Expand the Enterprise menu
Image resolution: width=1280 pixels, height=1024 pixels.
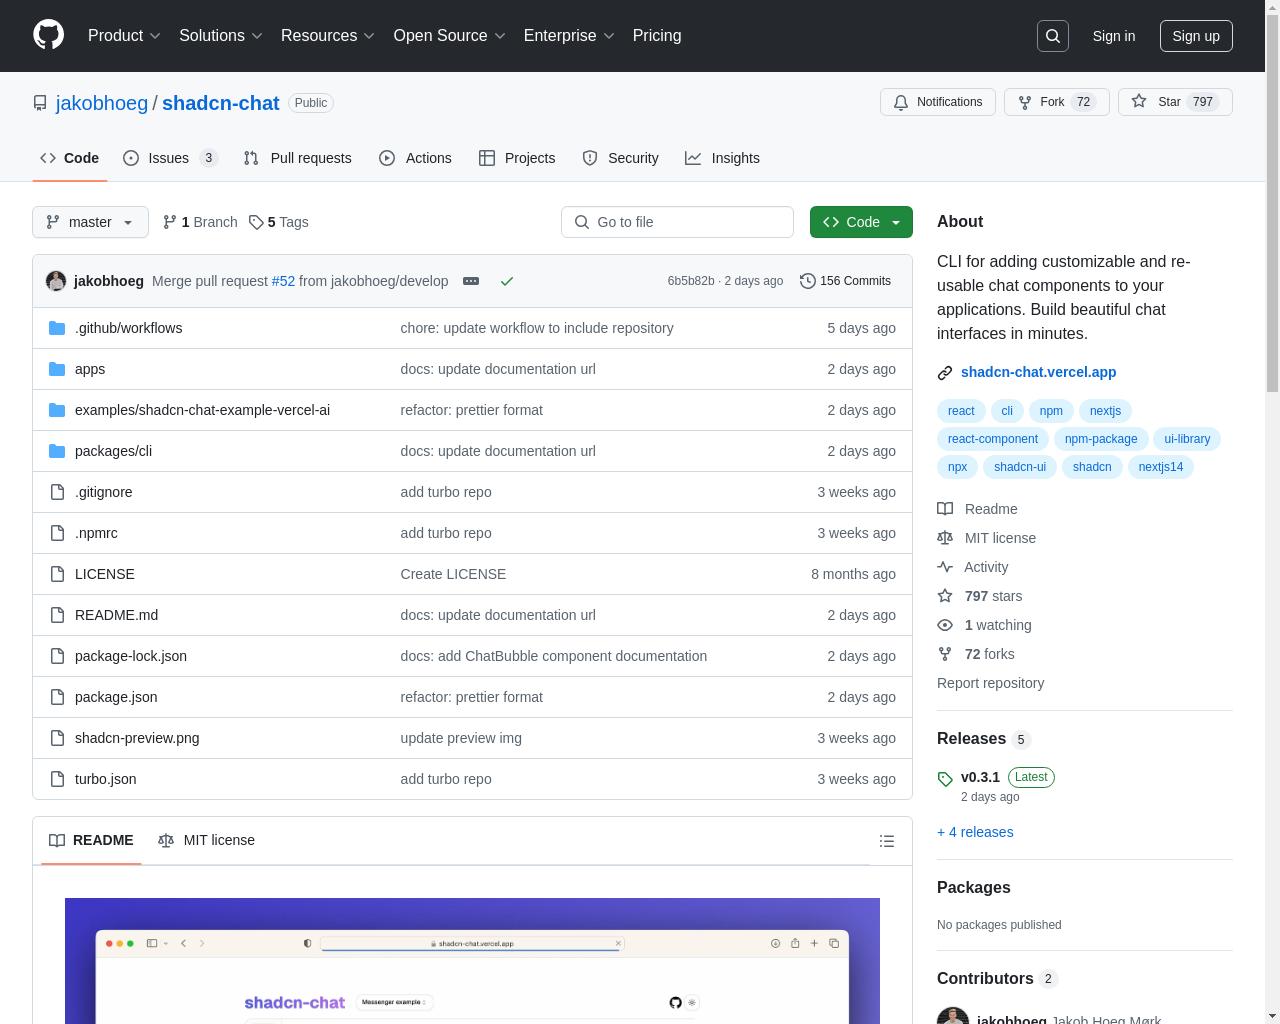[569, 36]
